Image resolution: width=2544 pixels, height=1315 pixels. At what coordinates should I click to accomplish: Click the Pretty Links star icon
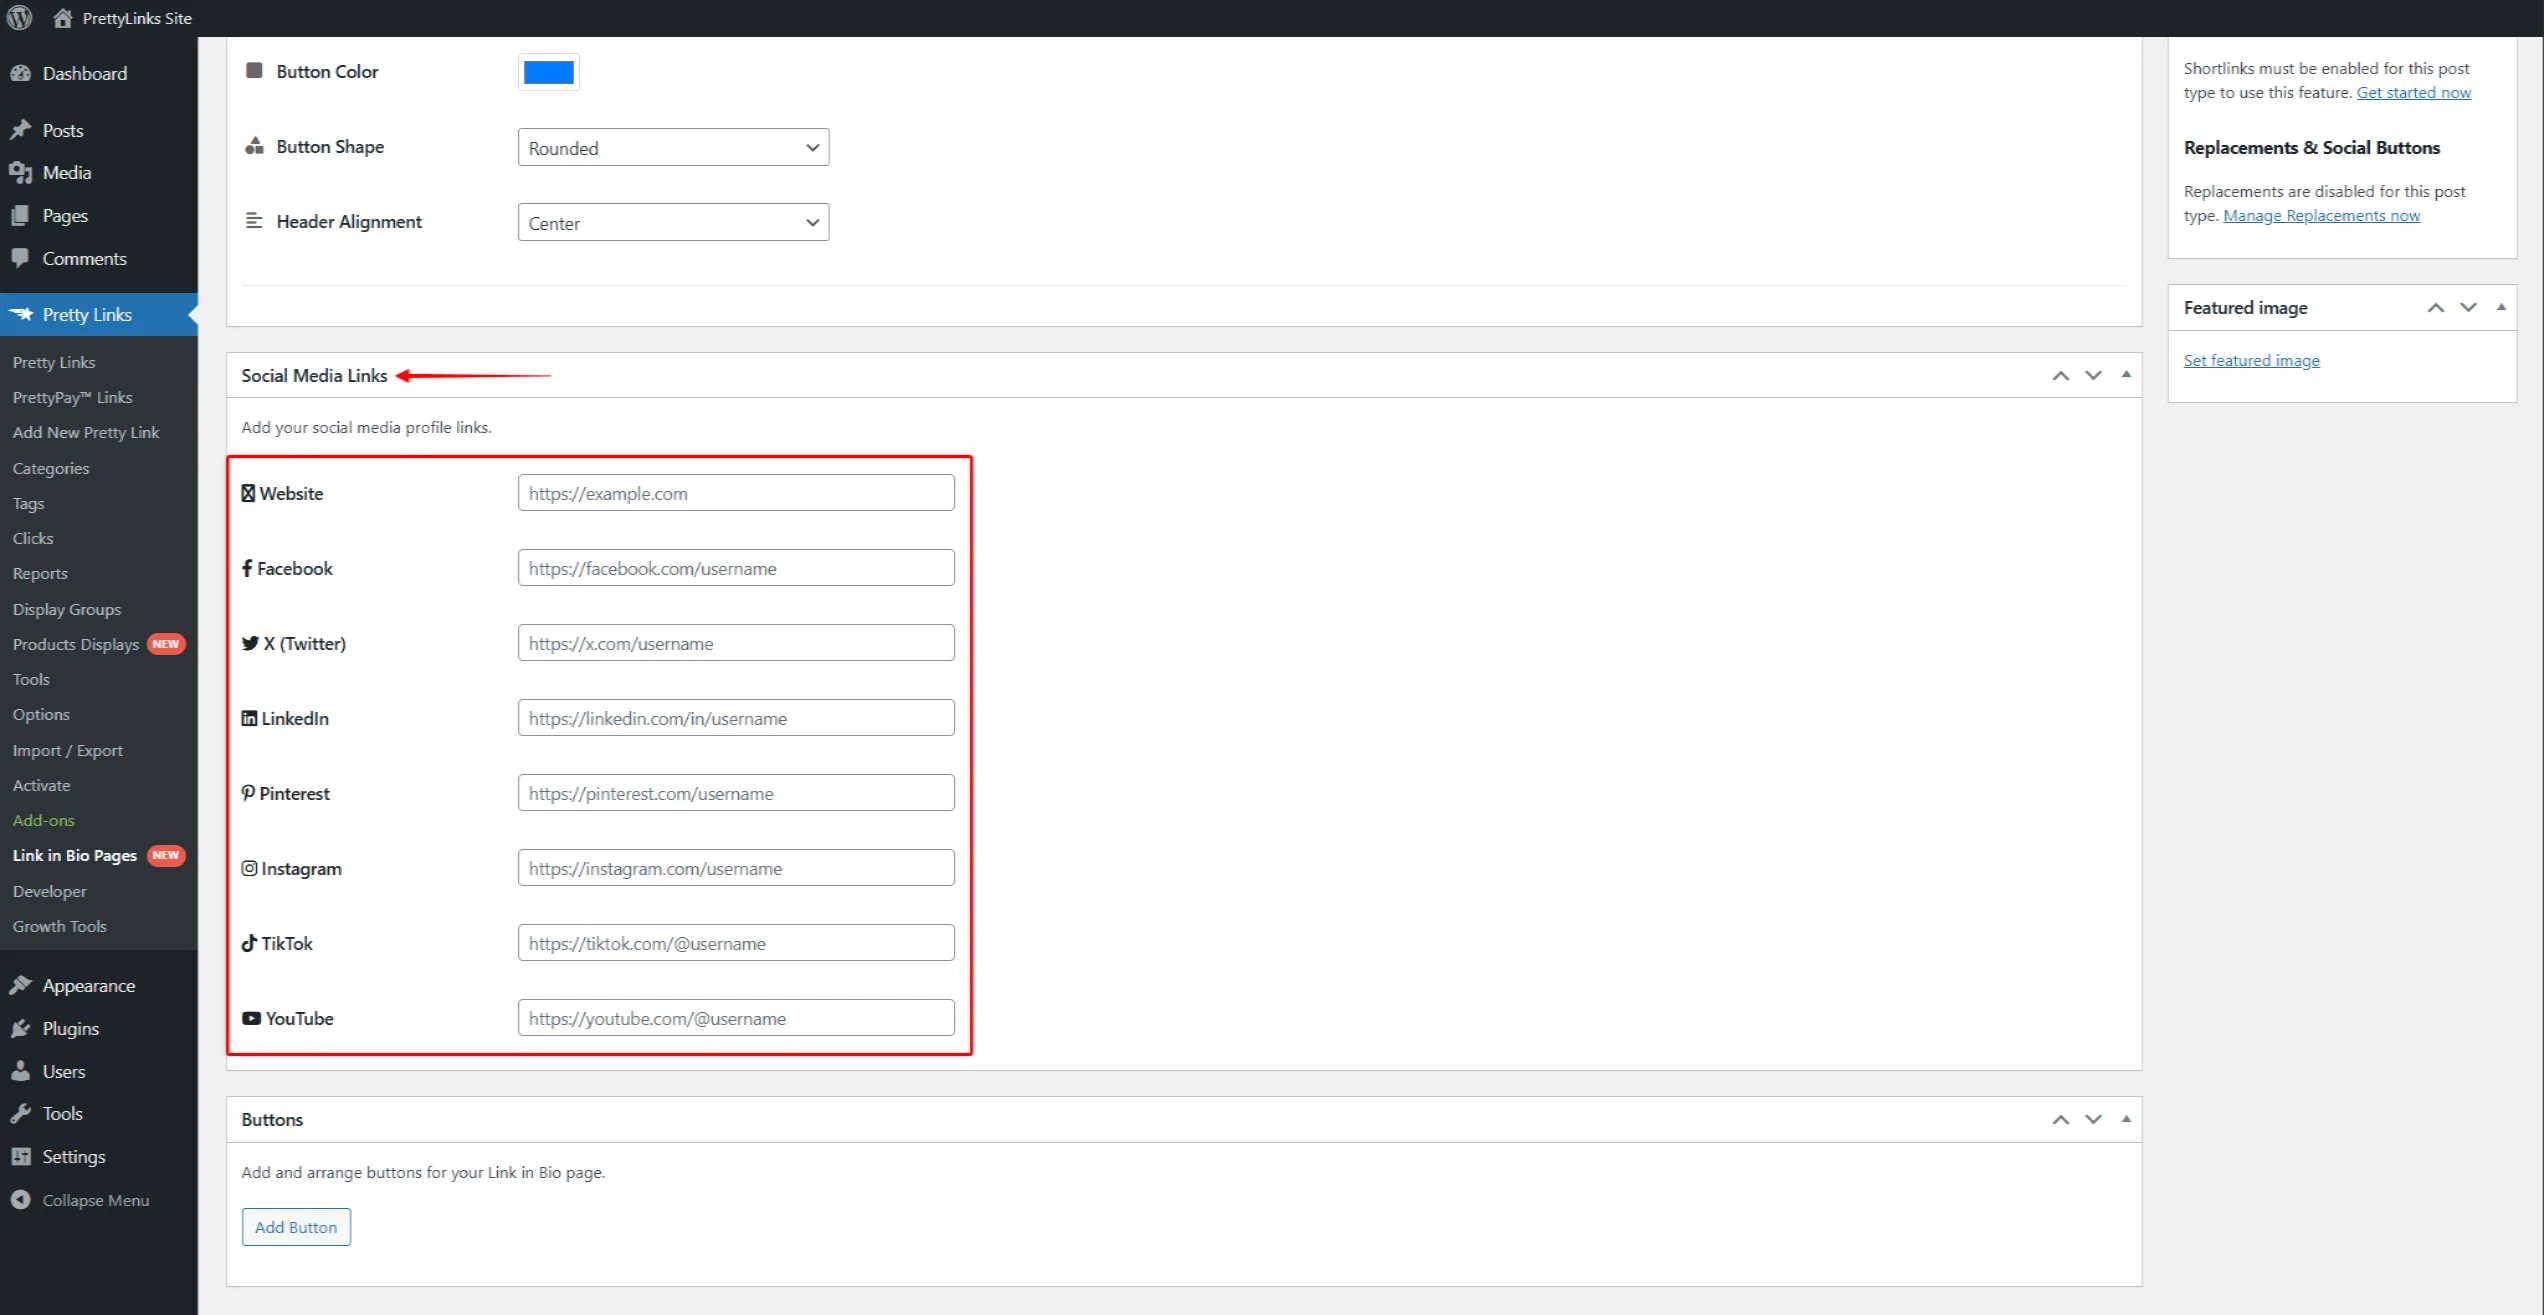click(20, 314)
